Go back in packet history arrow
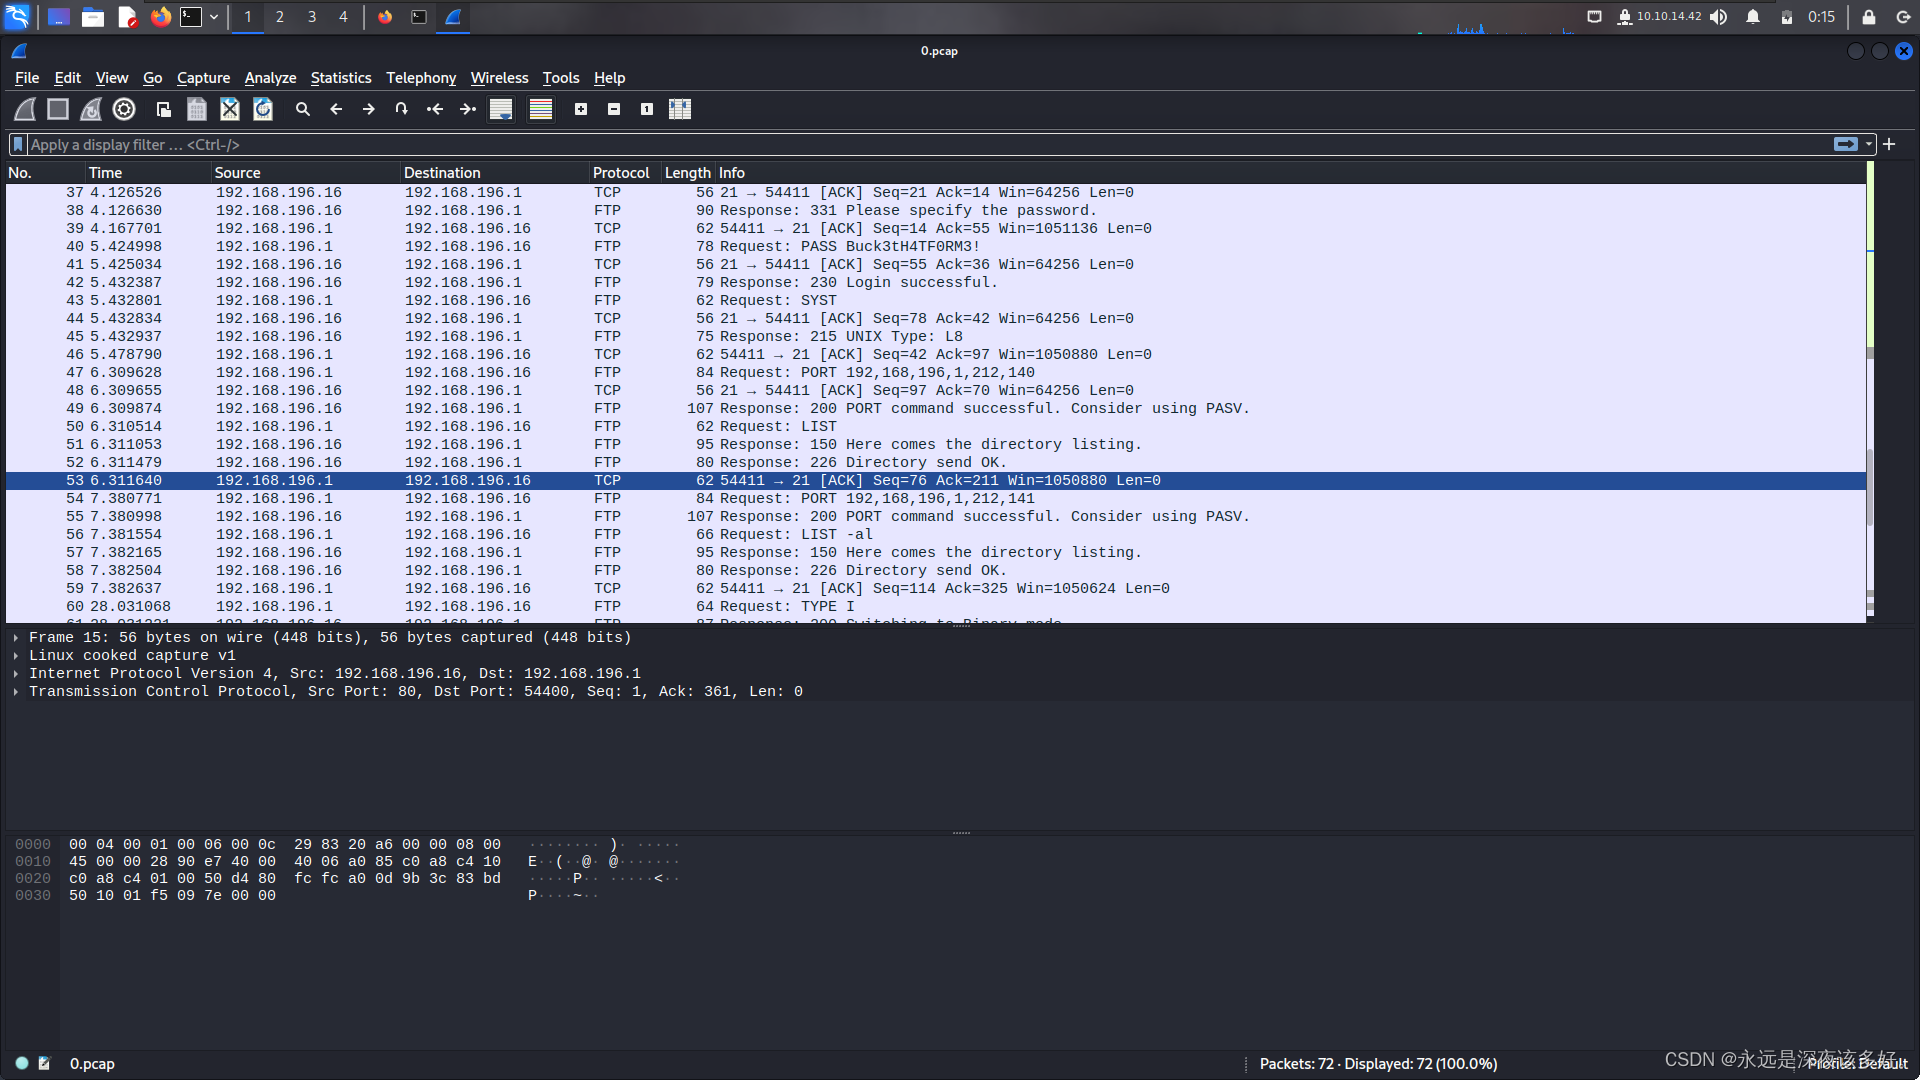This screenshot has height=1080, width=1920. tap(336, 109)
